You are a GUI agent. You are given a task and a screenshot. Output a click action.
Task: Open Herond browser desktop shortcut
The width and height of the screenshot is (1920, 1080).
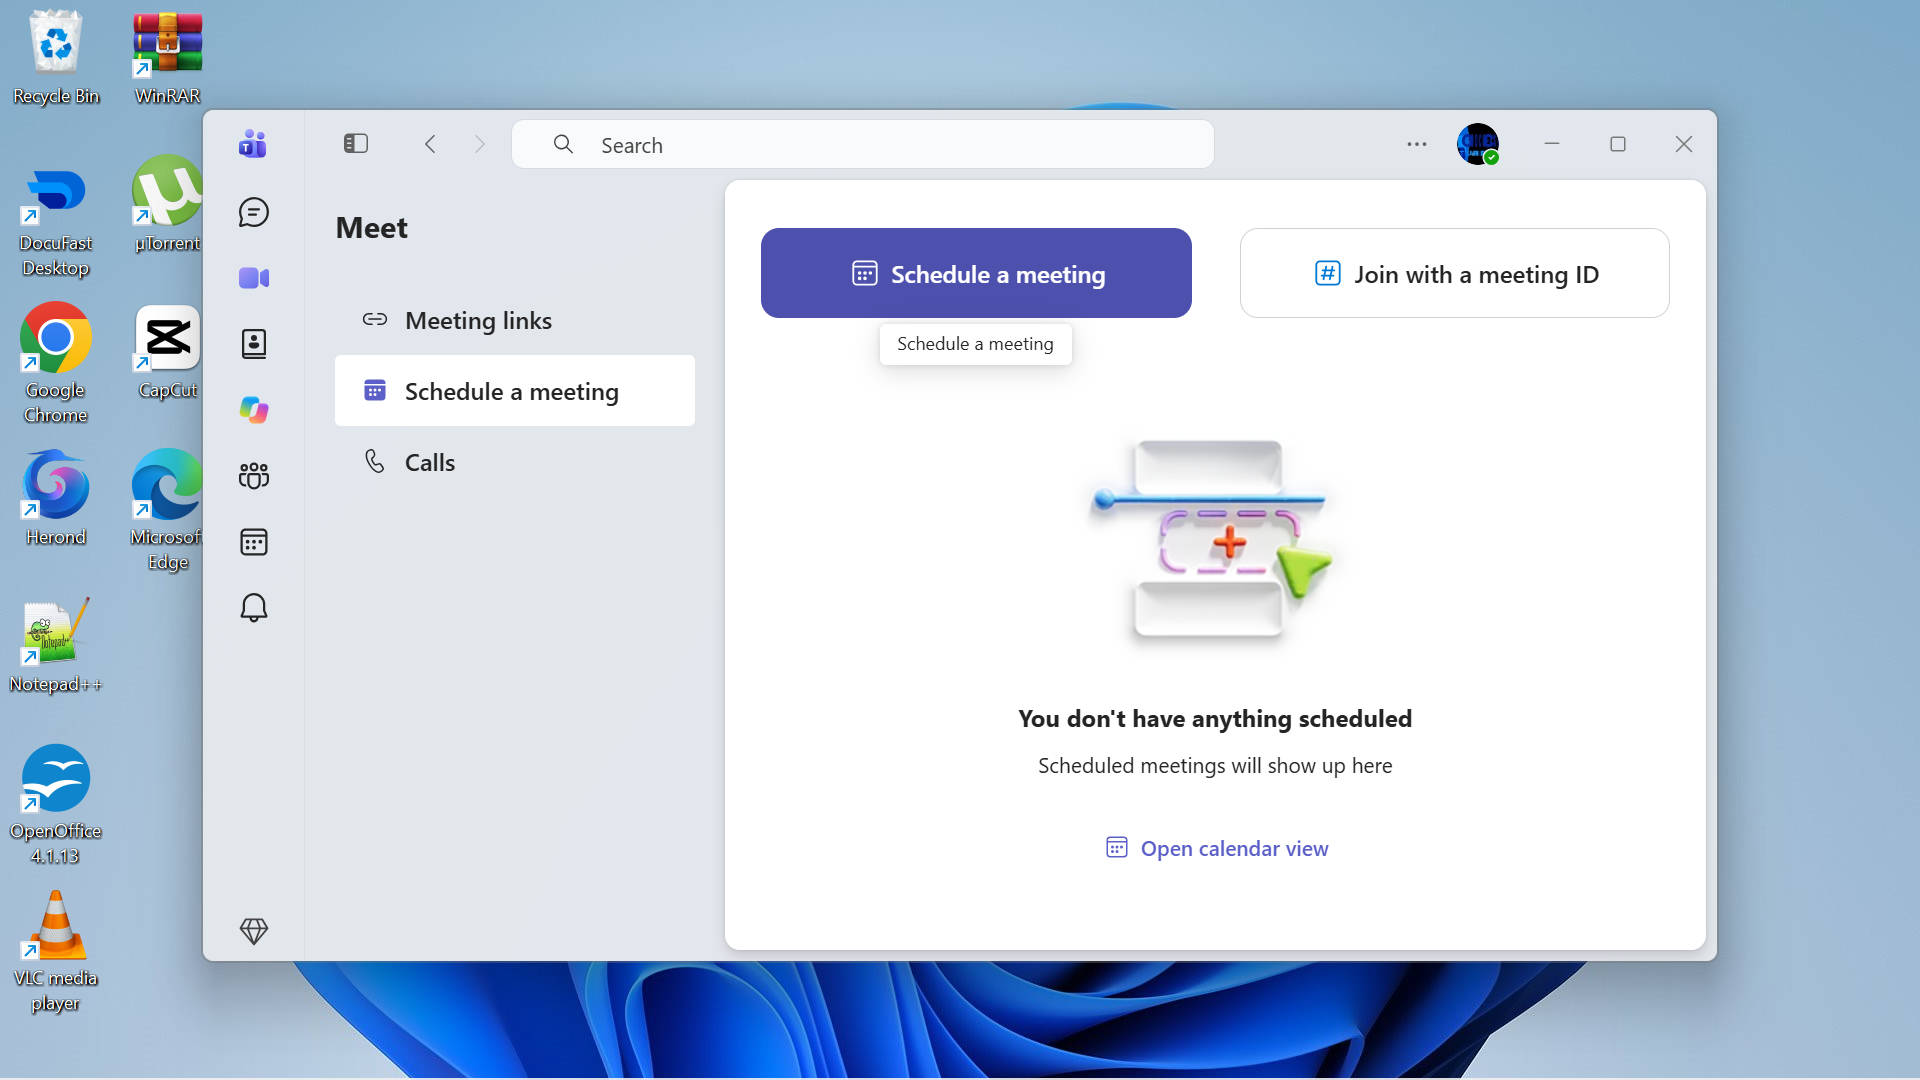pos(56,497)
